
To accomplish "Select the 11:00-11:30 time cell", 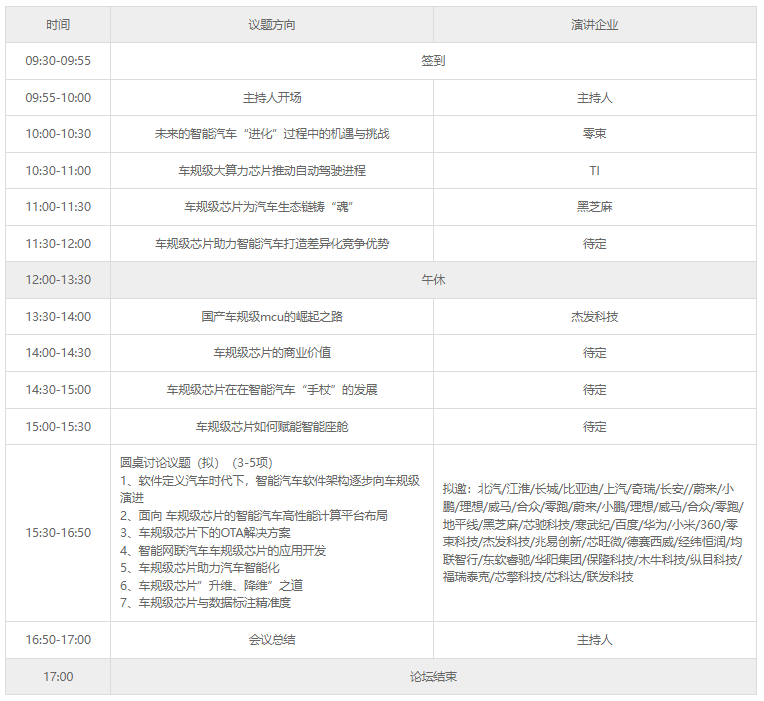I will (x=58, y=207).
